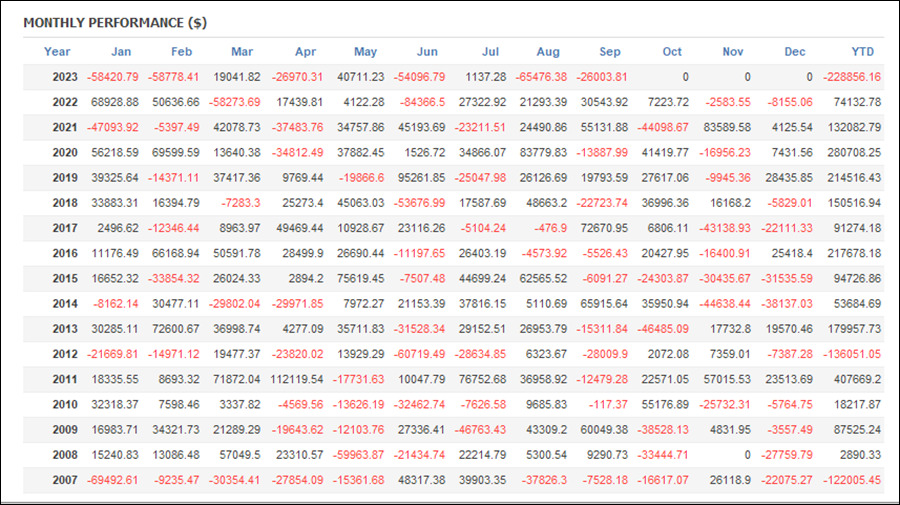This screenshot has height=505, width=900.
Task: Select the Jul column header
Action: 490,52
